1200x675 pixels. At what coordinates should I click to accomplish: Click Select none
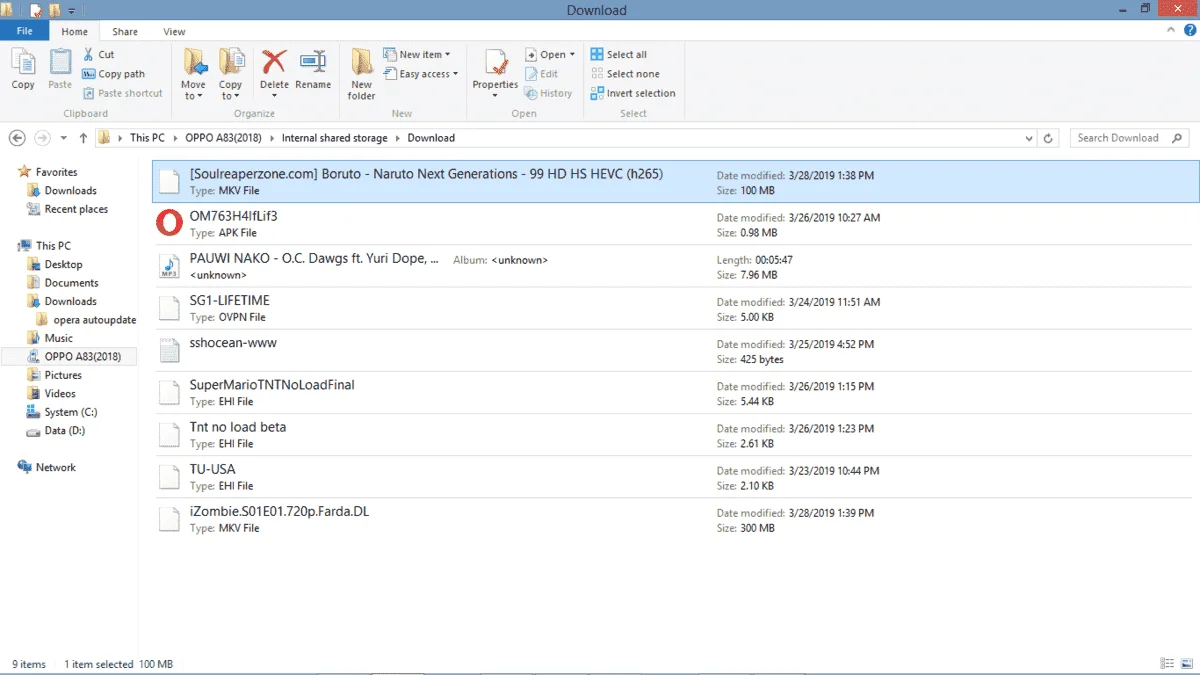[625, 74]
